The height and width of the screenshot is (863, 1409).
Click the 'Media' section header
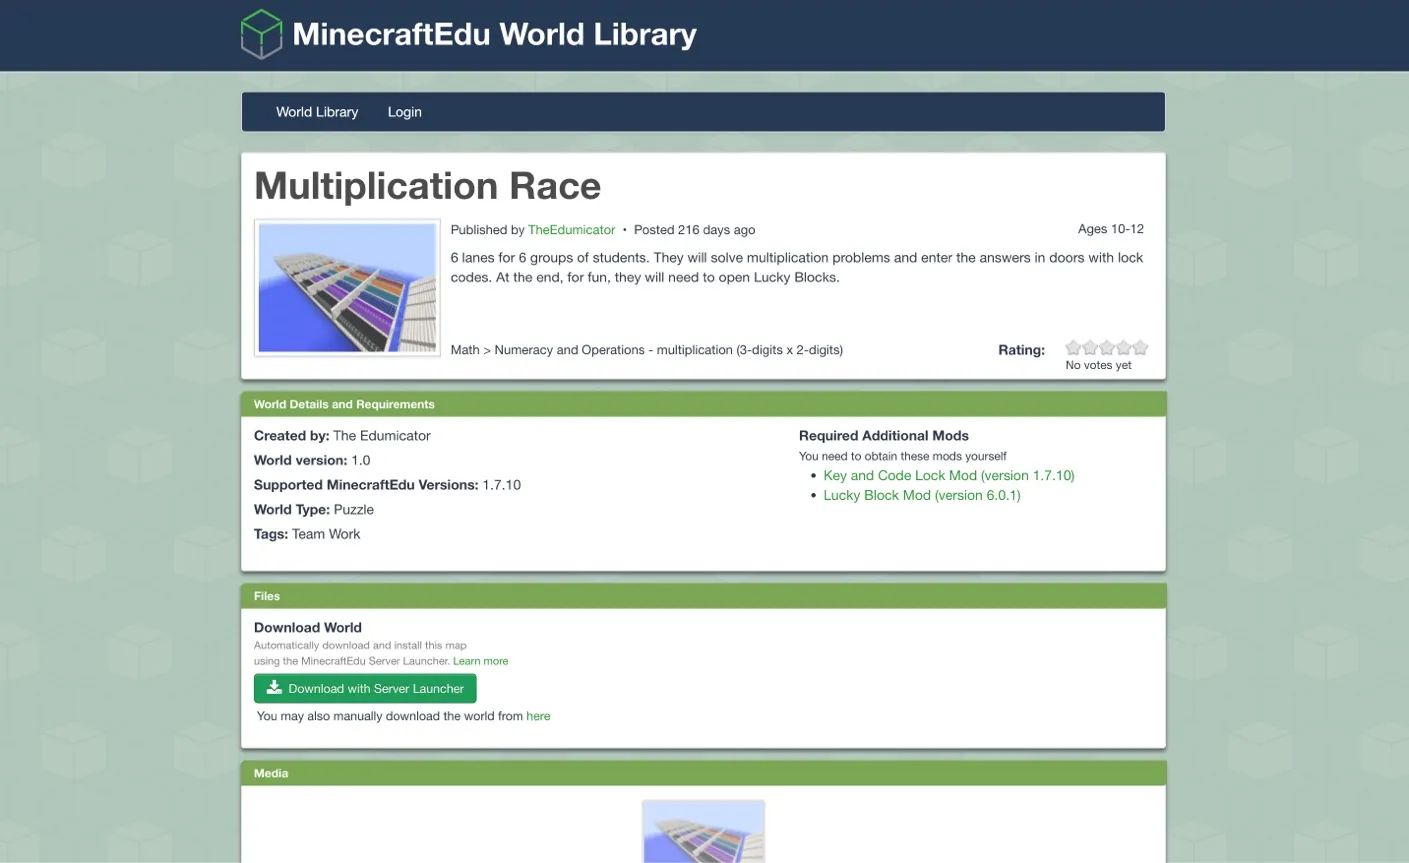(271, 773)
